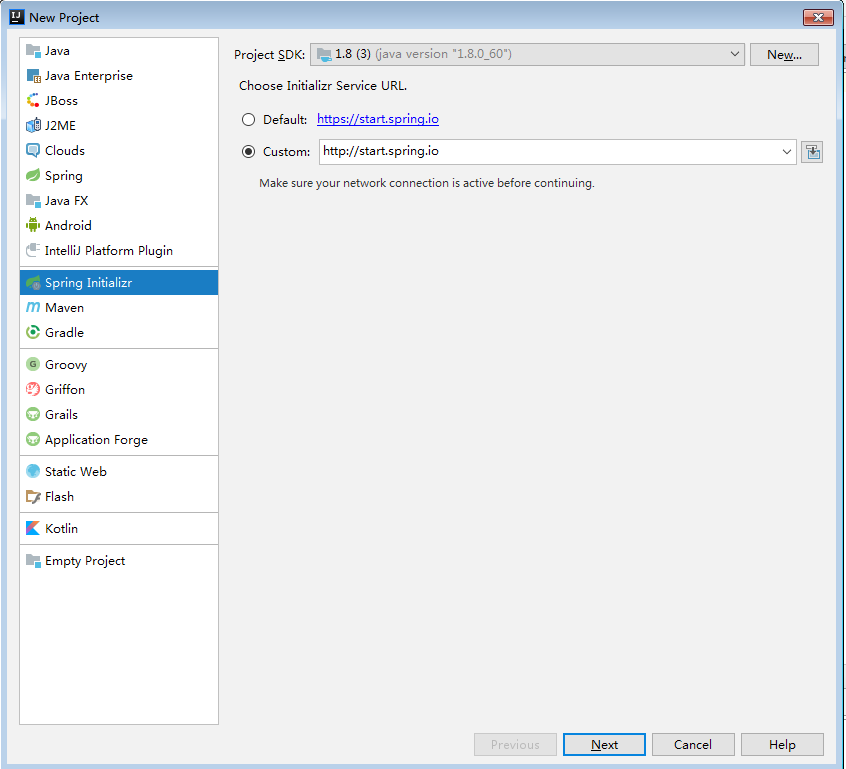The width and height of the screenshot is (846, 769).
Task: Click the Grails icon
Action: click(33, 414)
